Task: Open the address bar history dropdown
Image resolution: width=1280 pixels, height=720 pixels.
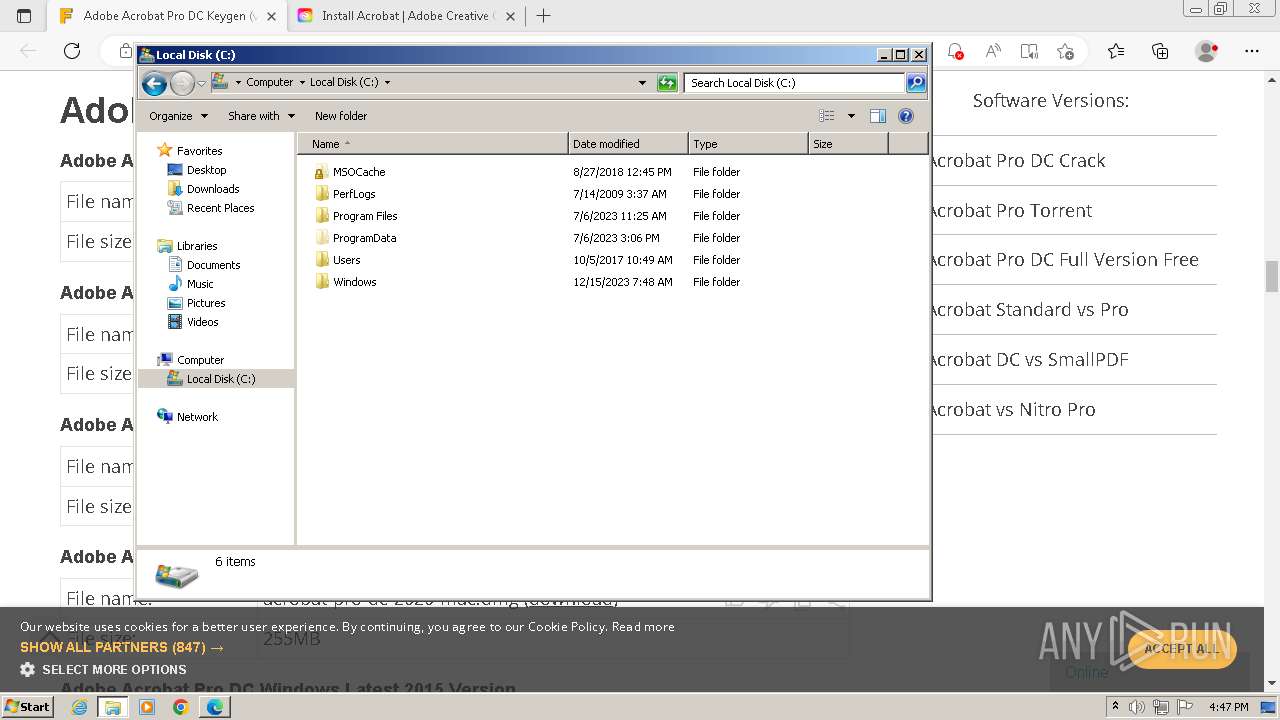Action: click(x=642, y=83)
